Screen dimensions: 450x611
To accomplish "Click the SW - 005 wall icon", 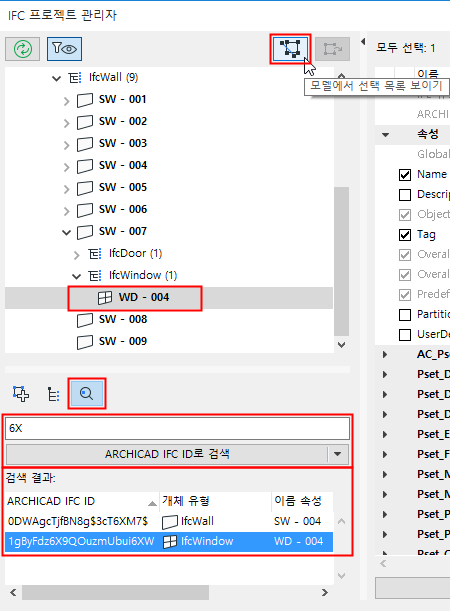I will [85, 188].
